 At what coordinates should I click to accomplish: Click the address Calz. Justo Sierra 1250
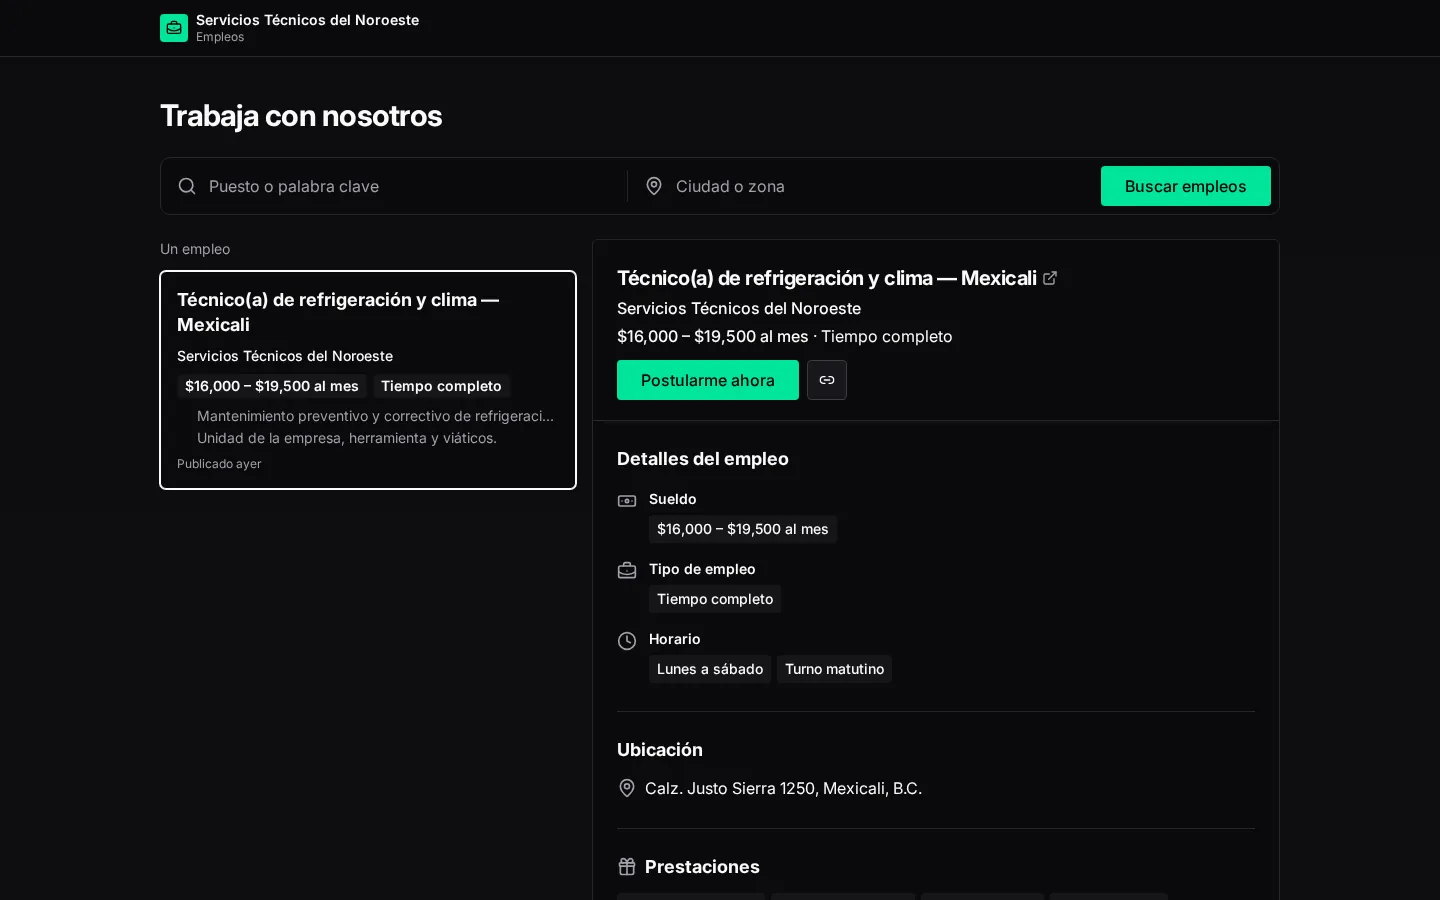pos(783,788)
